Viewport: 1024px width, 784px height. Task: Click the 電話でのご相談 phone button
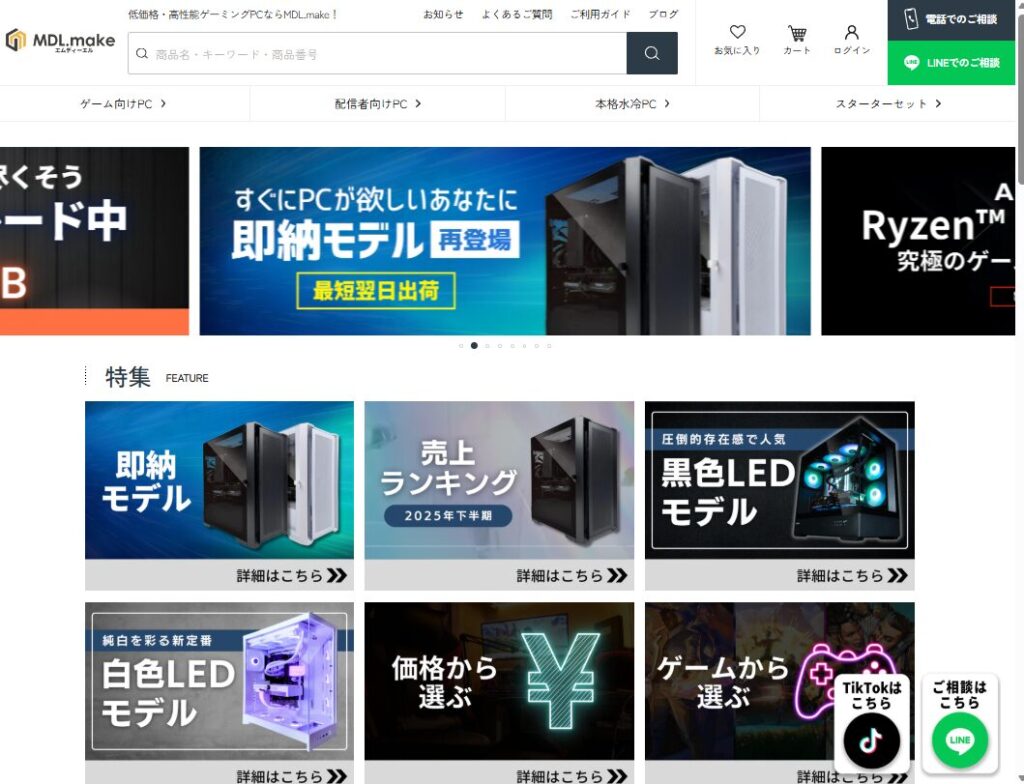[x=951, y=19]
